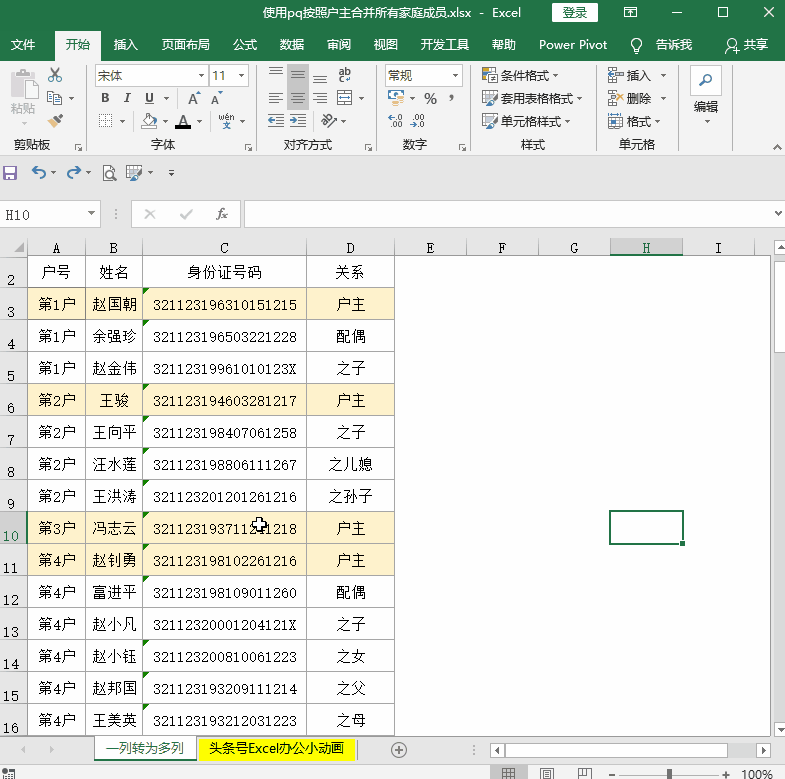Expand the Name Box dropdown

[x=91, y=214]
